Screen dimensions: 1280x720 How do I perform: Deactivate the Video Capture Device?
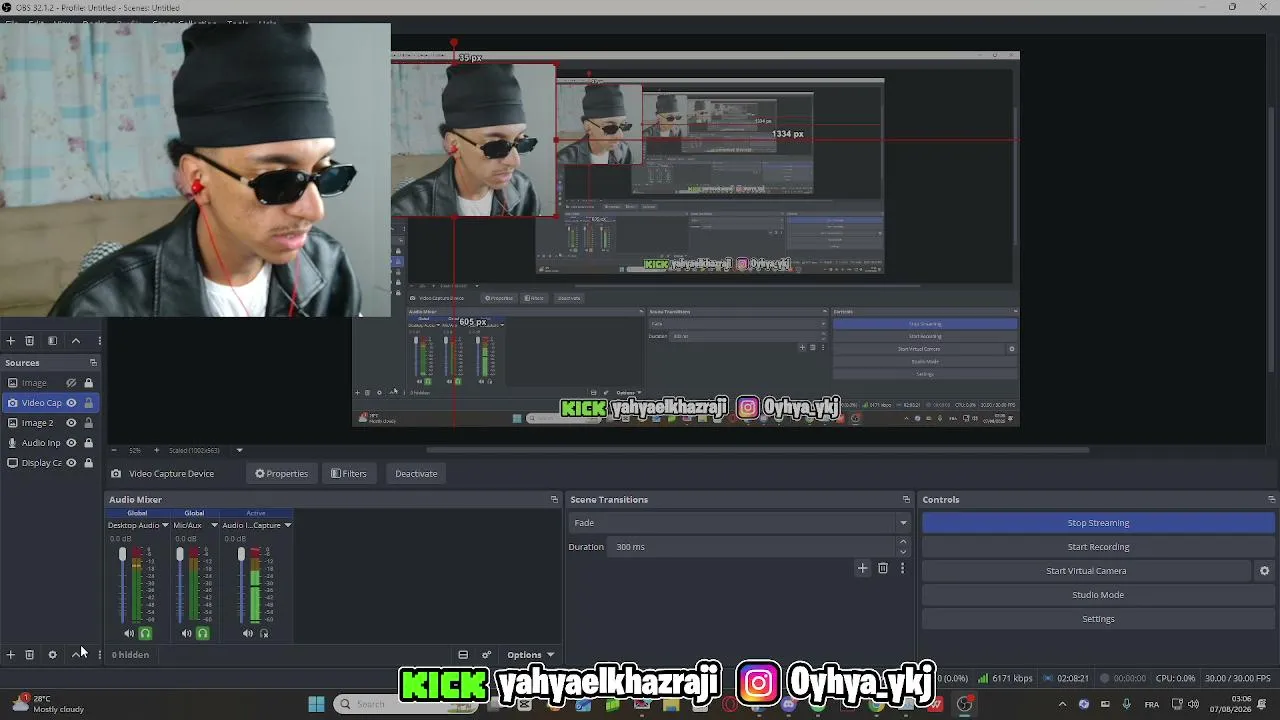click(x=416, y=474)
